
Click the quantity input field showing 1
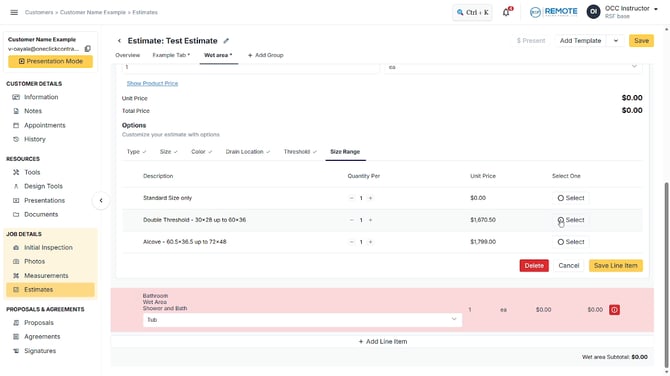coord(250,67)
